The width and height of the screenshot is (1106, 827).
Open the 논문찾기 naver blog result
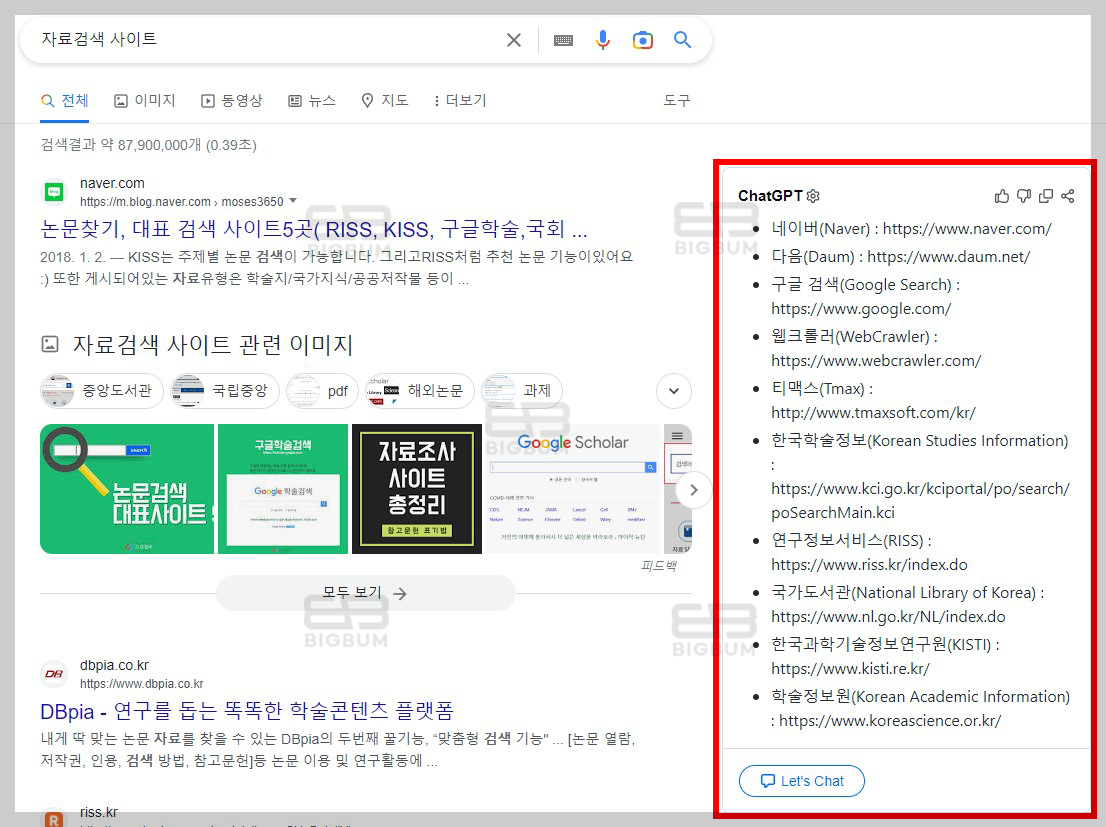(314, 229)
